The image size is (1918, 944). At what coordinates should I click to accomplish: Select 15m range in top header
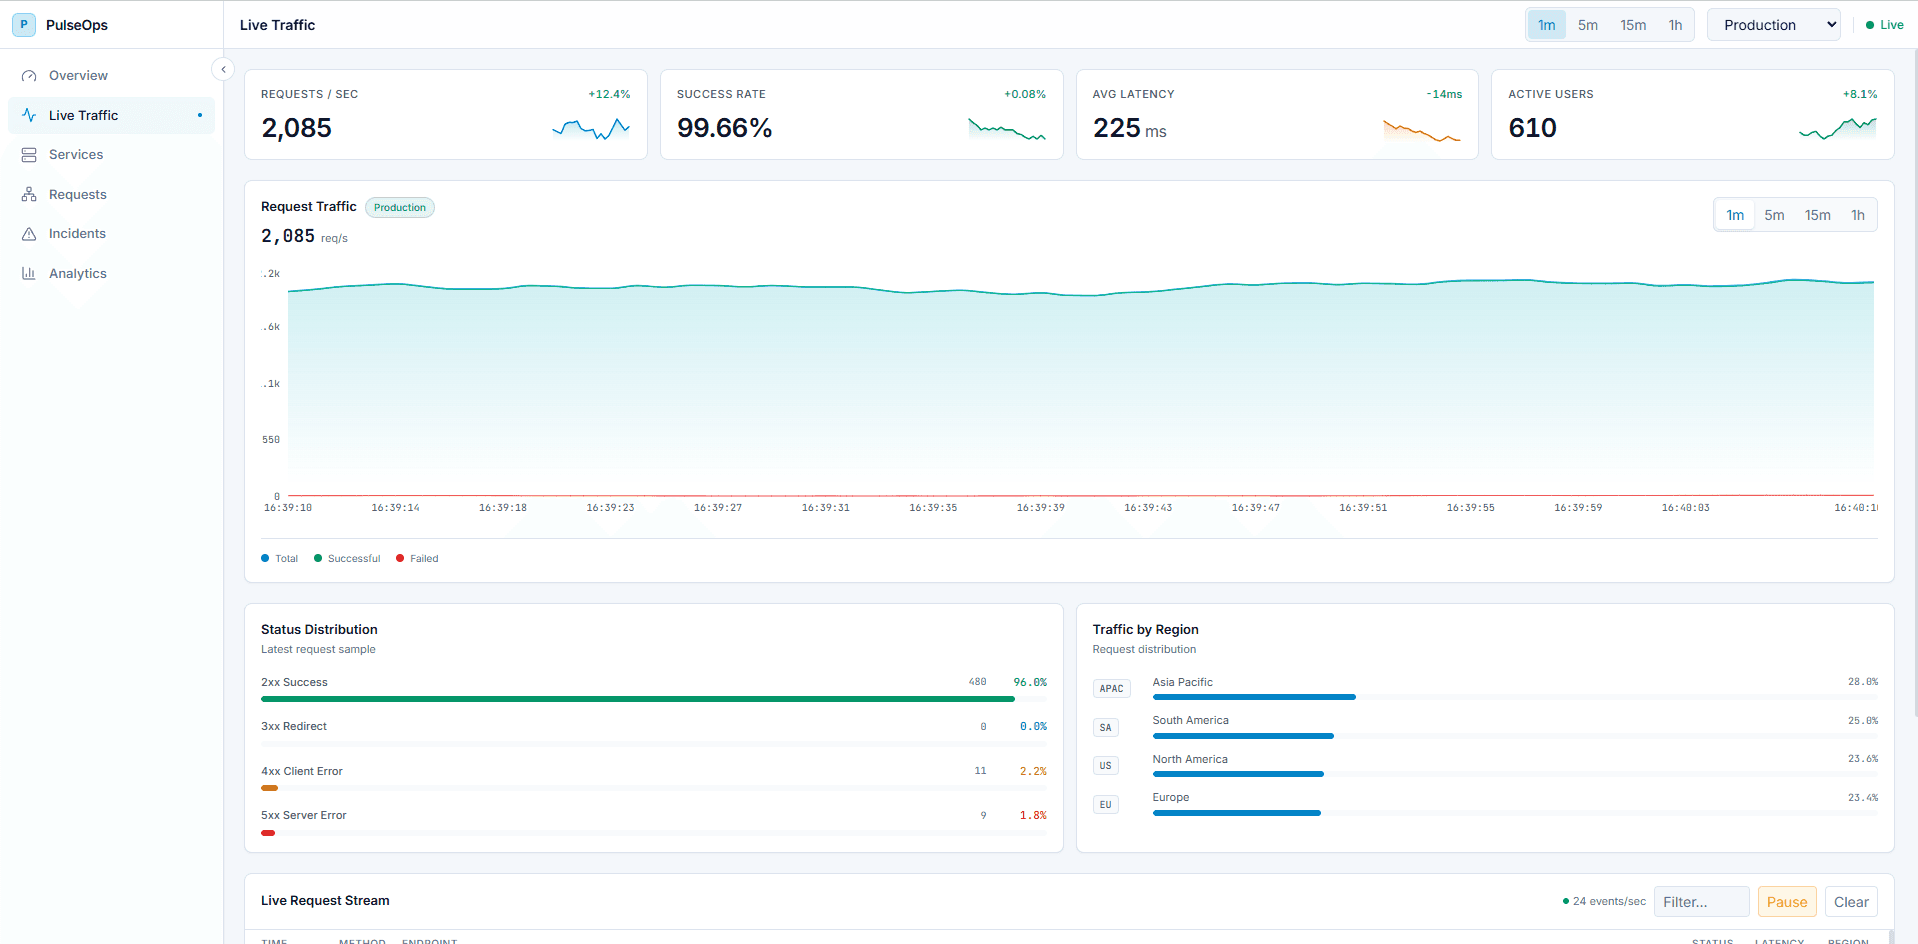[x=1633, y=25]
